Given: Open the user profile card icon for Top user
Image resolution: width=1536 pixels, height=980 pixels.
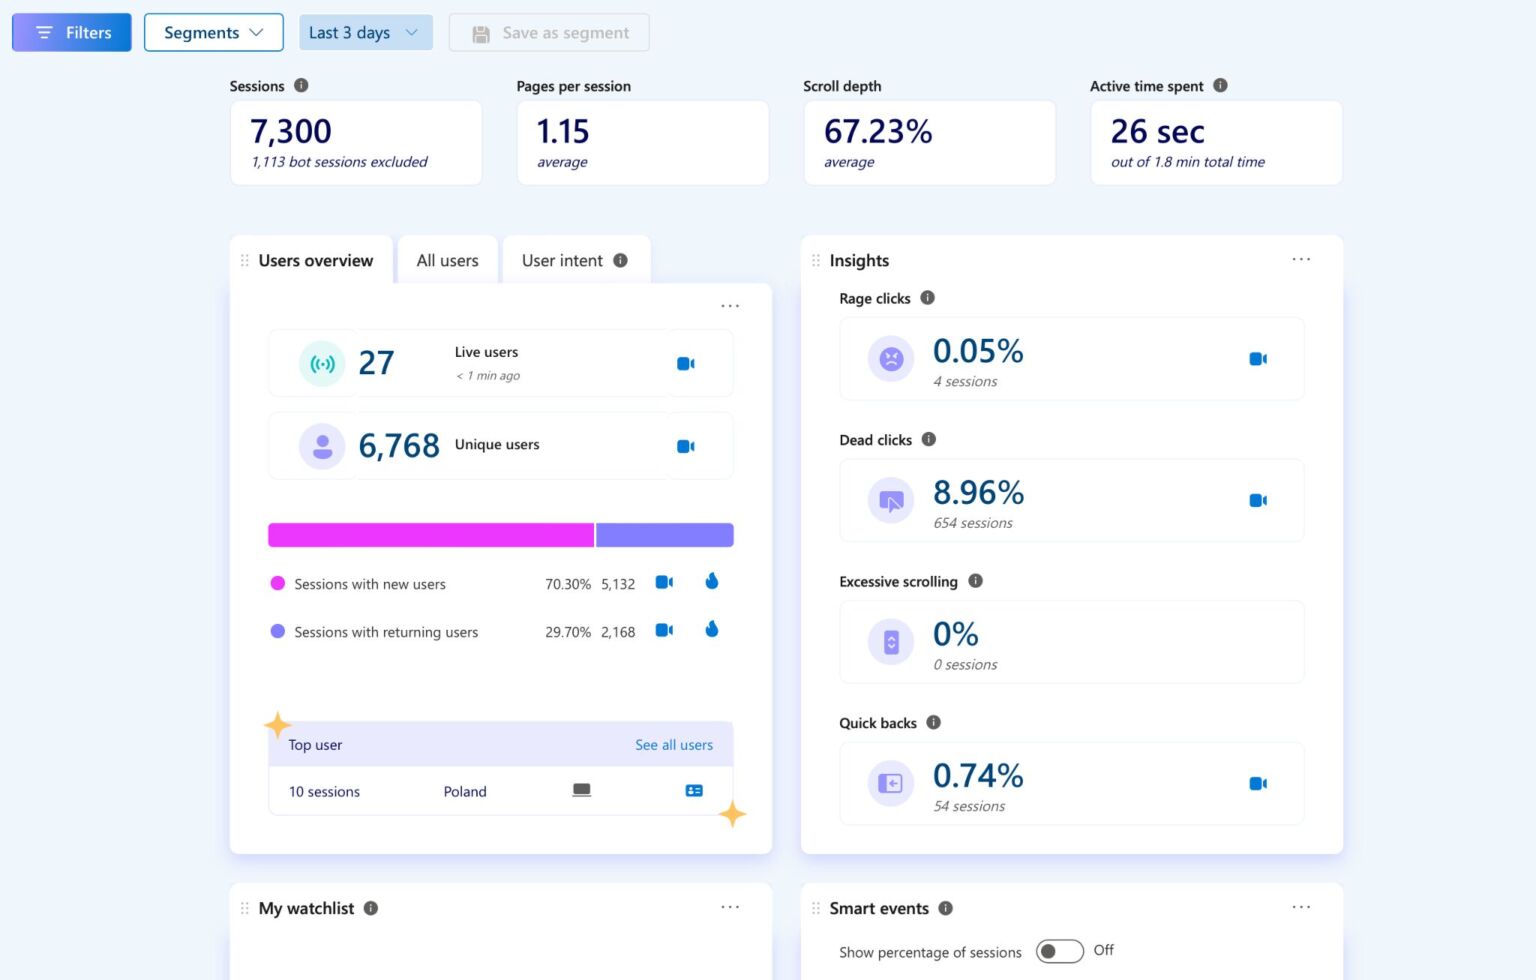Looking at the screenshot, I should pyautogui.click(x=693, y=790).
